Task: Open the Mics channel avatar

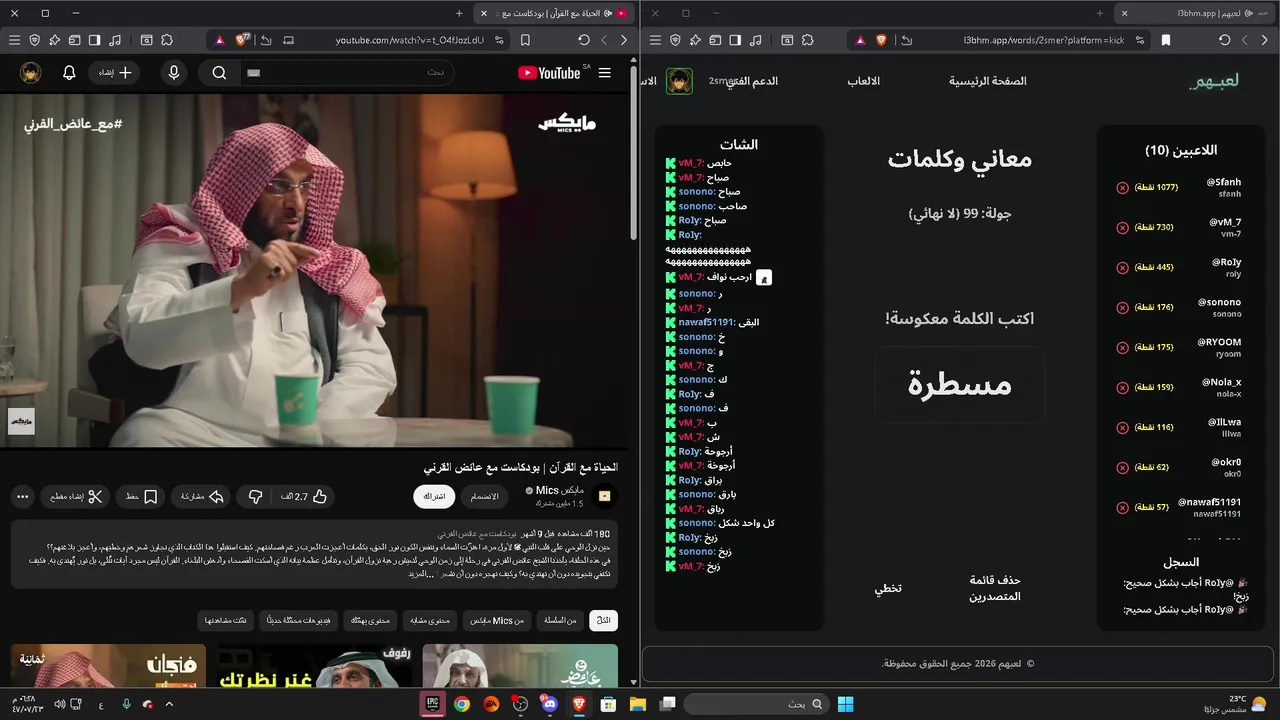Action: 604,496
